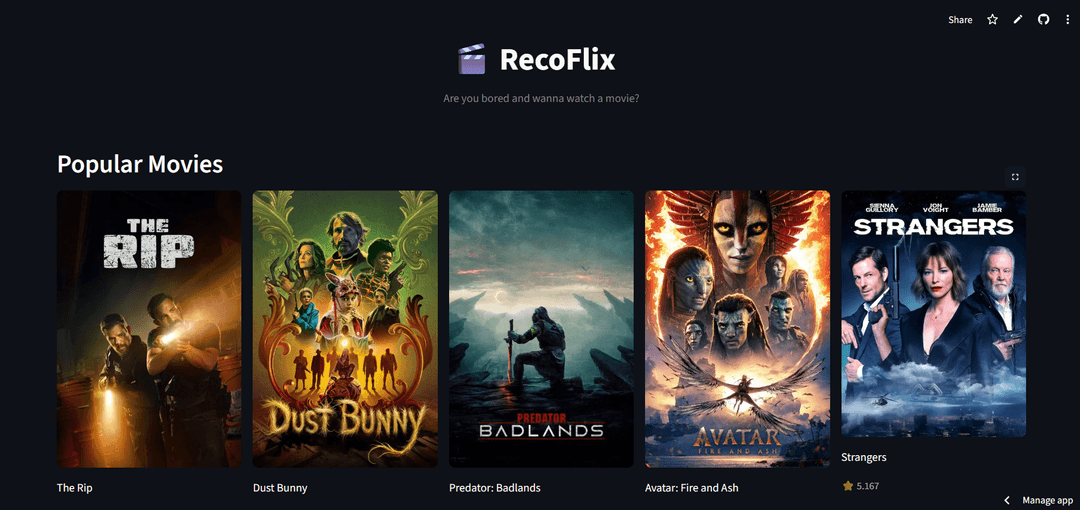
Task: Click the 'The Rip' title text
Action: (x=74, y=488)
